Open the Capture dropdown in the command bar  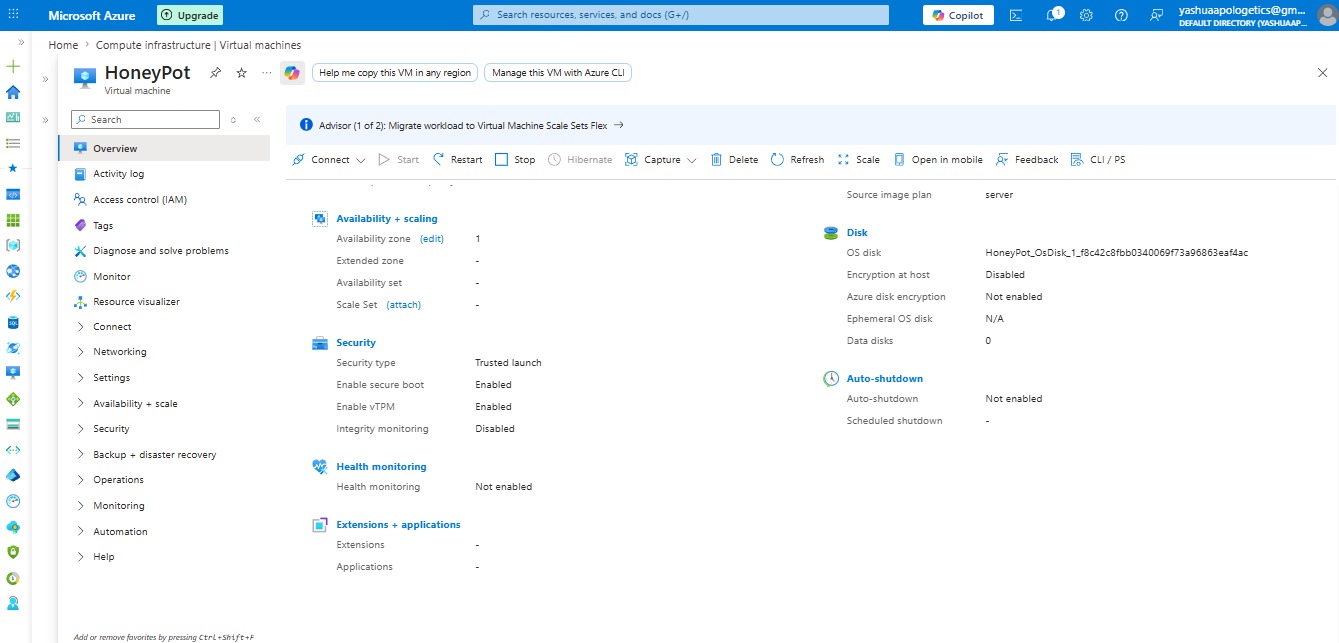pos(661,160)
